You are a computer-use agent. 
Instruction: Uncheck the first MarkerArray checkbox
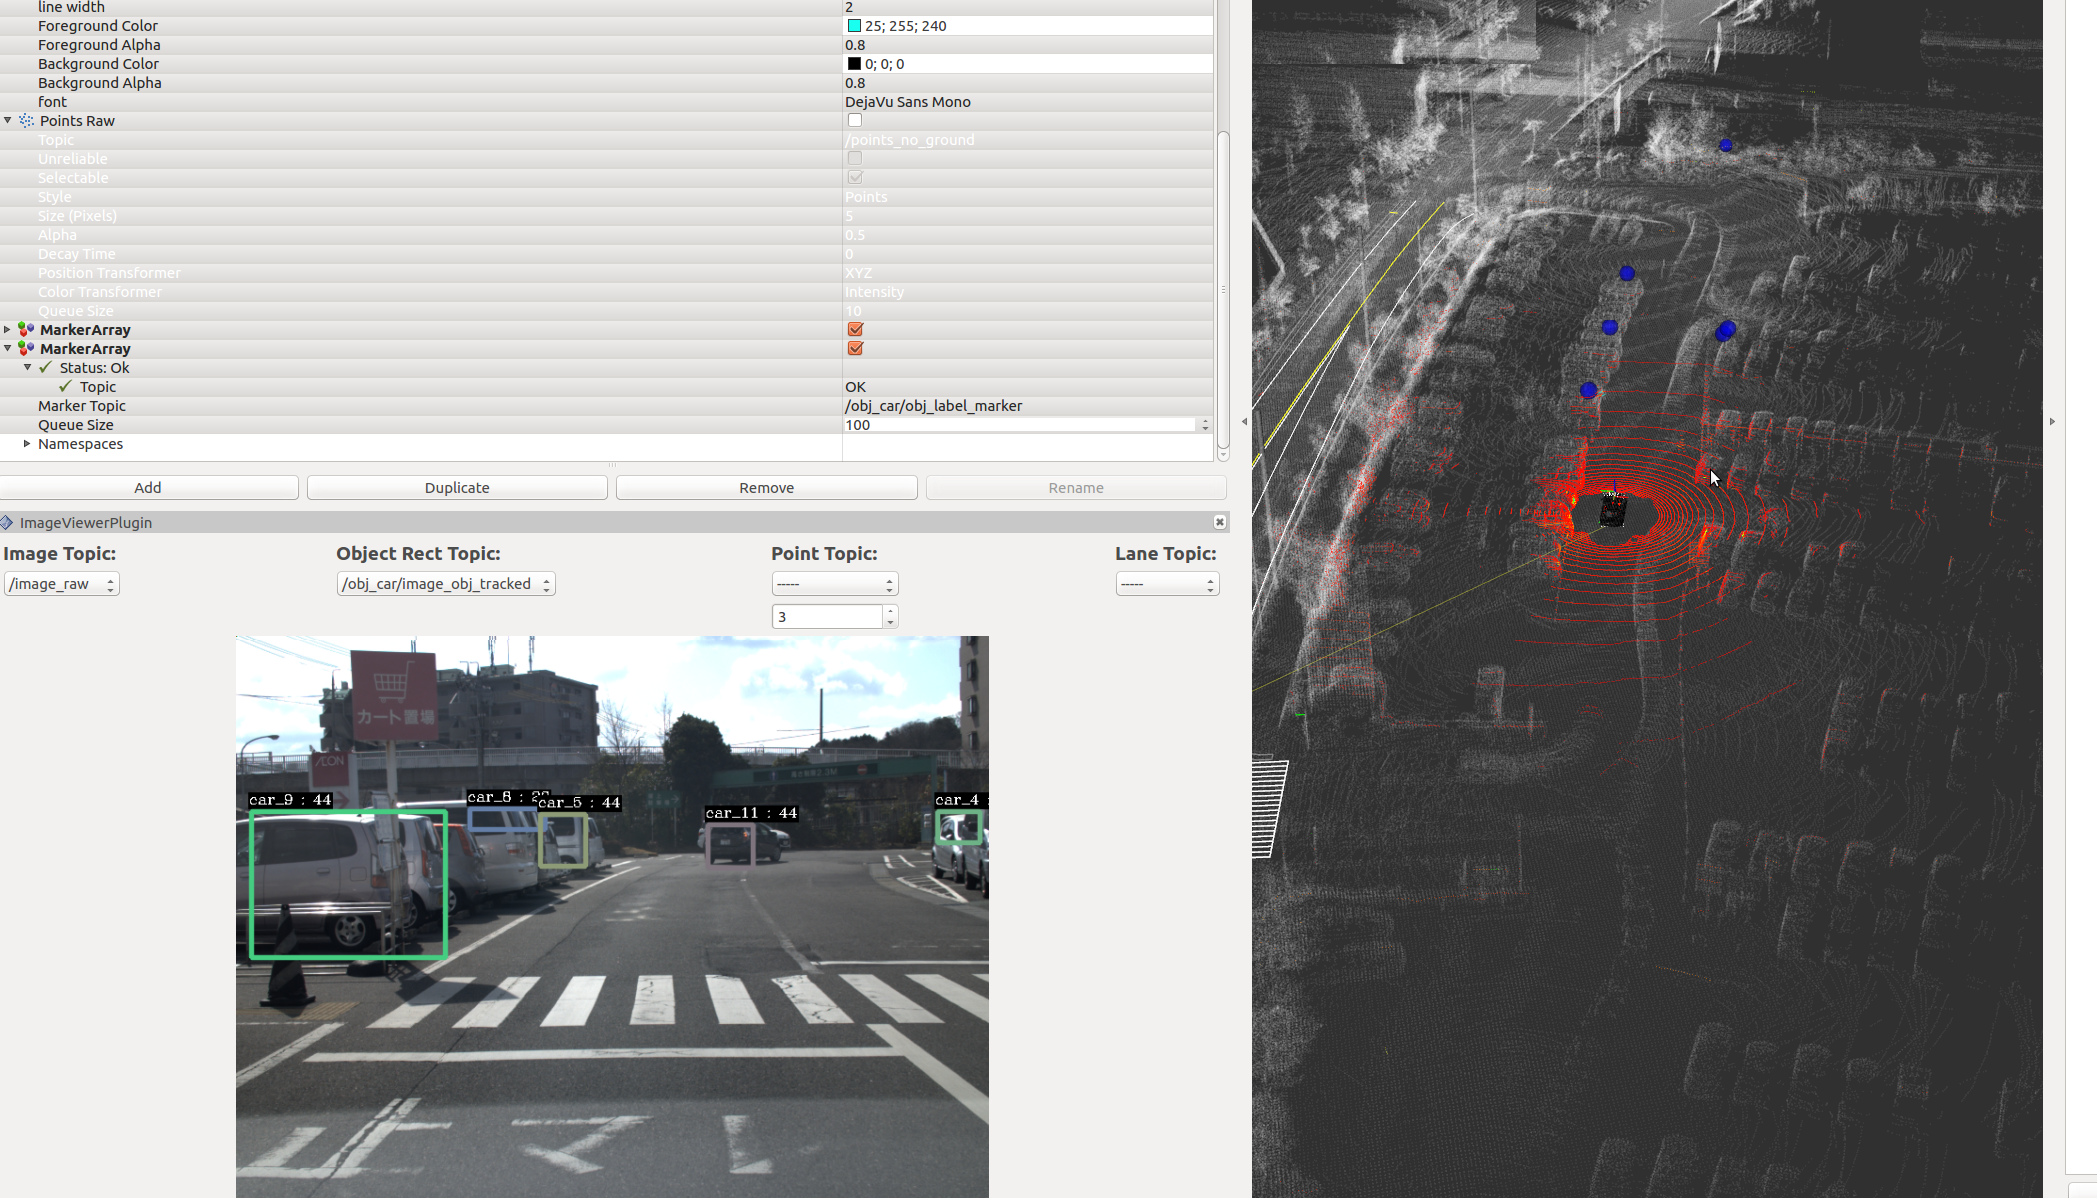[855, 330]
